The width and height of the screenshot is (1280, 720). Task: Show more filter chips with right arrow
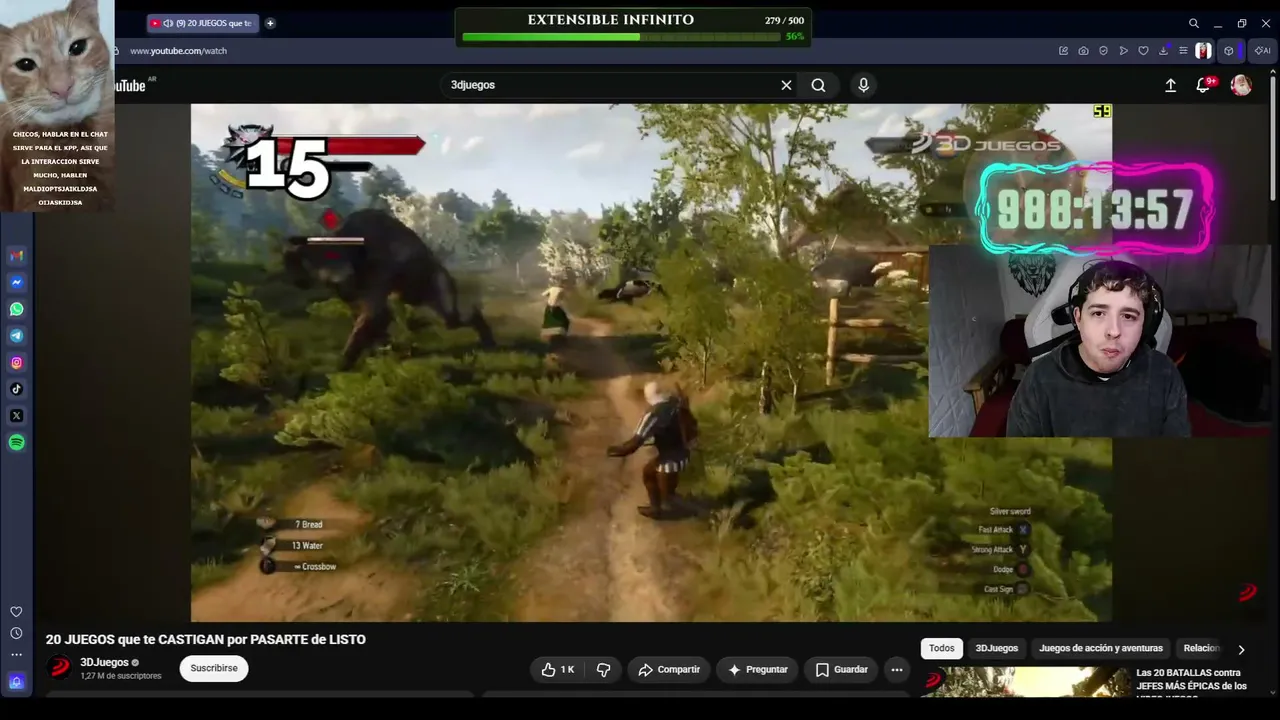pos(1241,649)
